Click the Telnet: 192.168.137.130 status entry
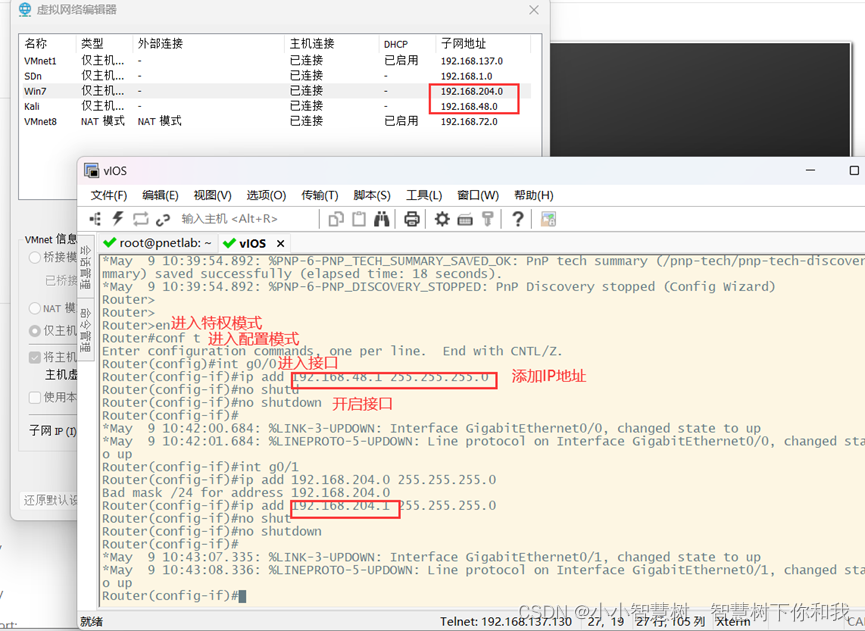865x631 pixels. pos(506,622)
